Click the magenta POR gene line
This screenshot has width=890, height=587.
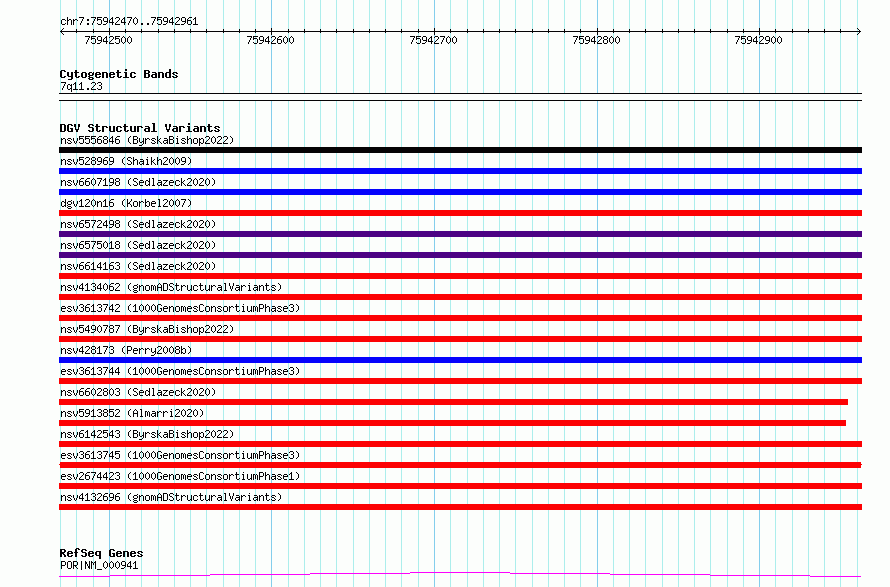[460, 575]
